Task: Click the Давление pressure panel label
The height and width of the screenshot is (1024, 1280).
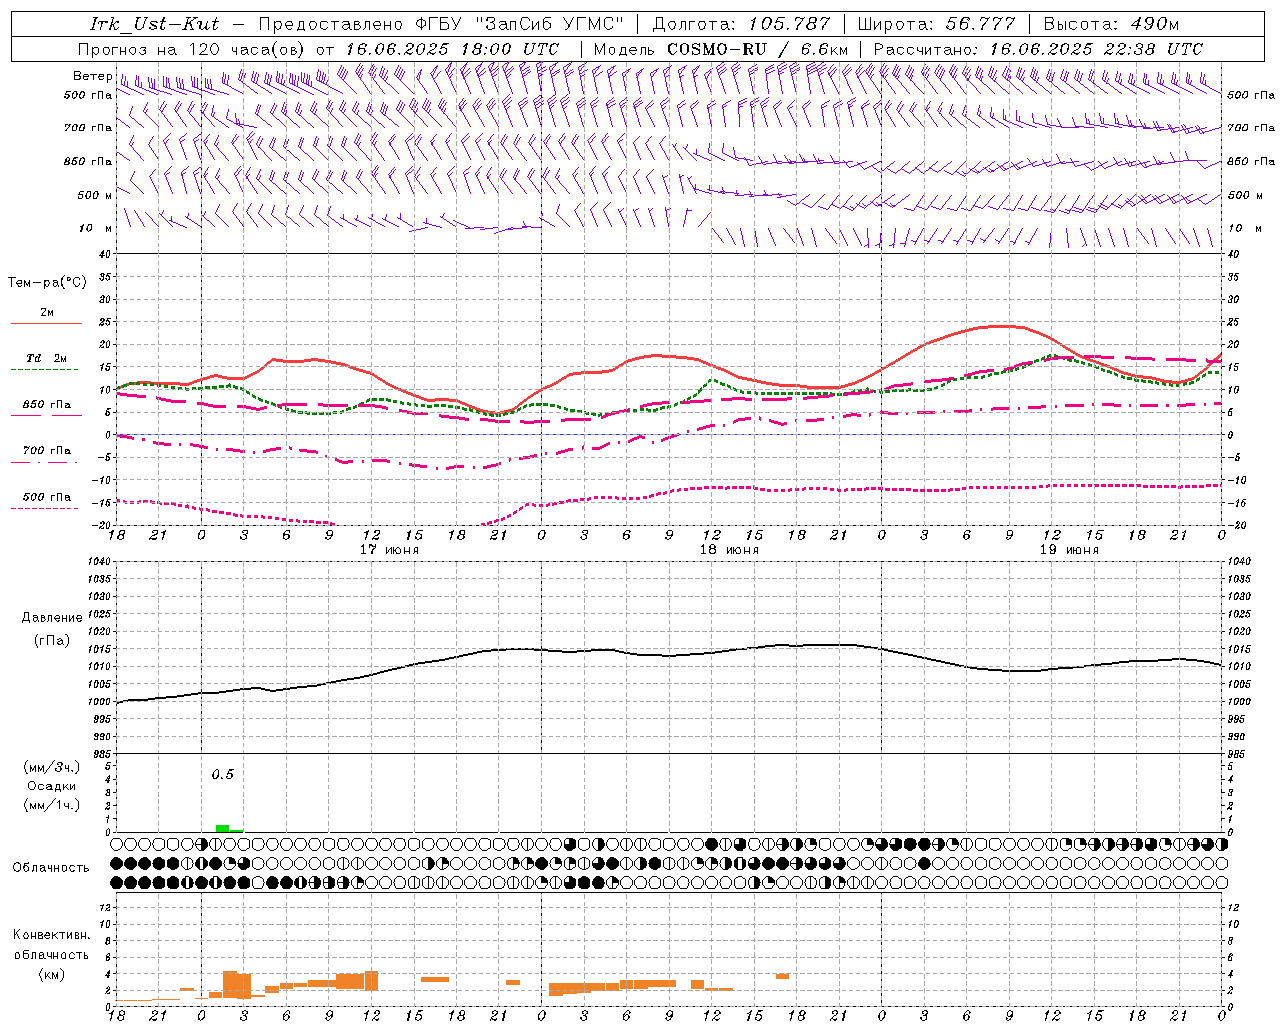Action: click(52, 617)
